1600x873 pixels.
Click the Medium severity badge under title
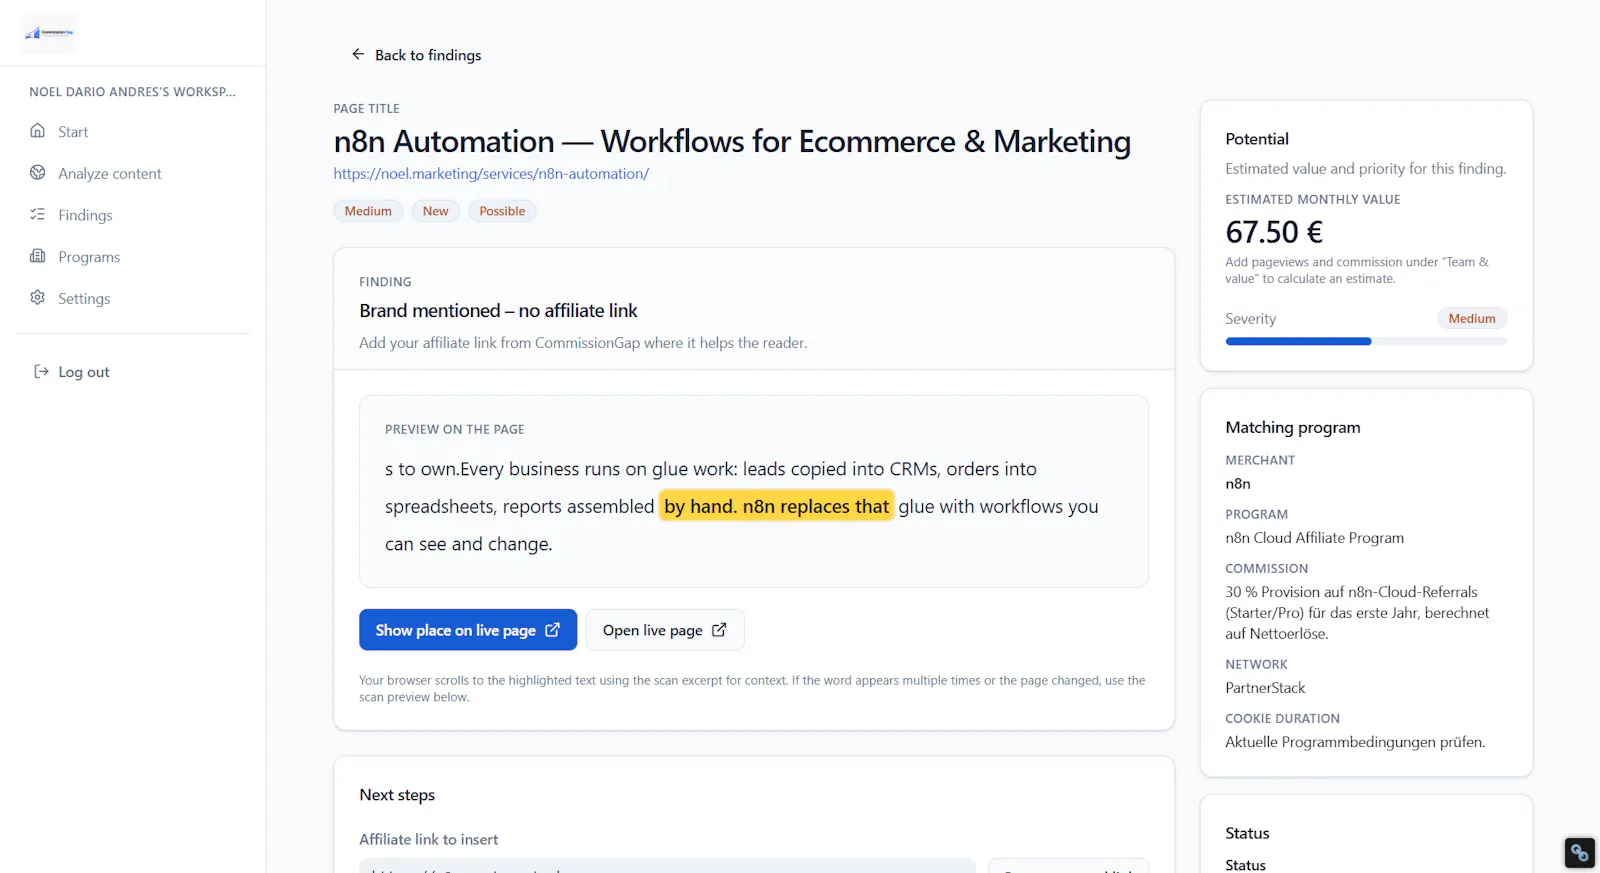368,211
